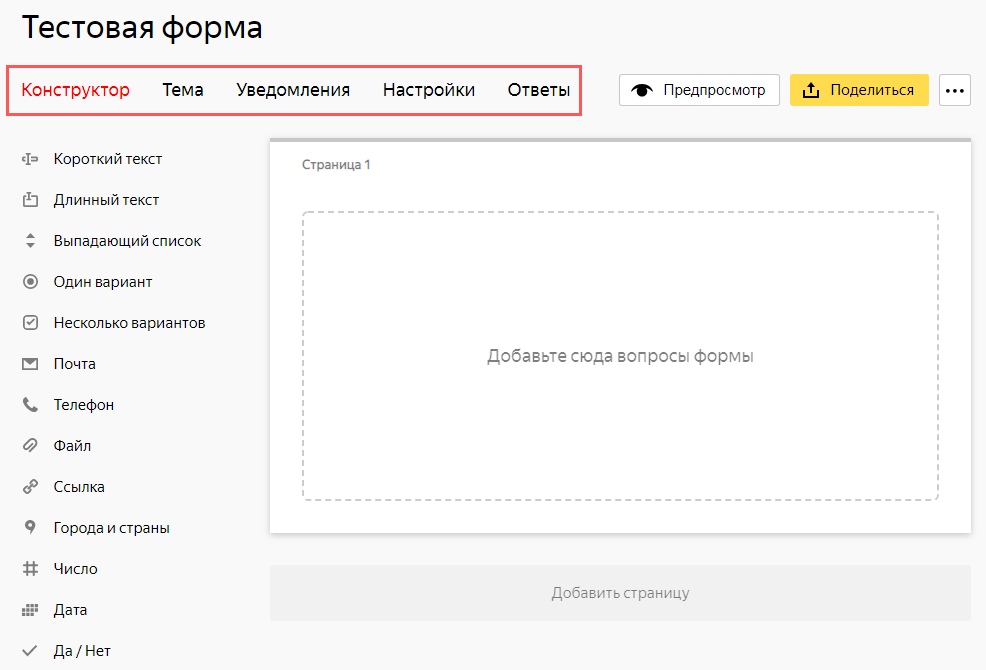
Task: Add the Несколько вариантов checkbox question
Action: click(129, 323)
